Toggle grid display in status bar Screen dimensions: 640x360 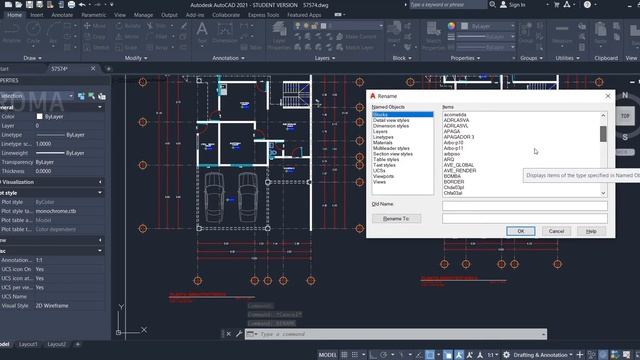(x=344, y=355)
